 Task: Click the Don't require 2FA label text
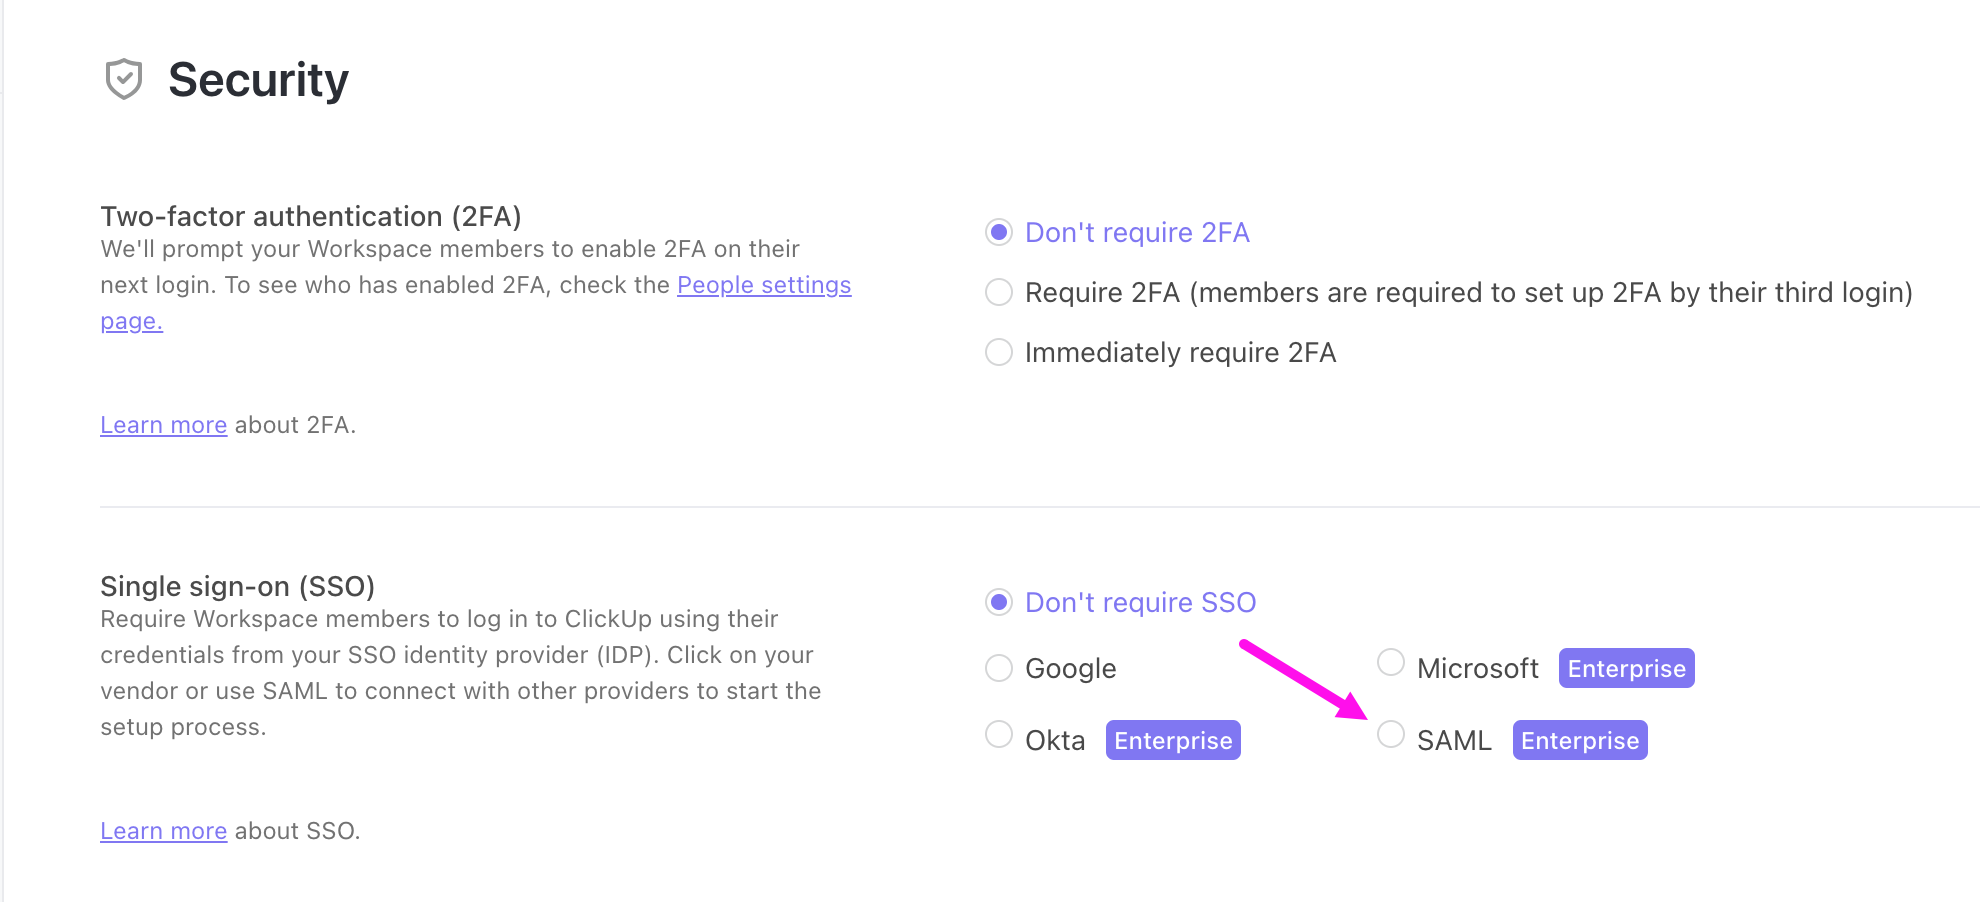tap(1137, 233)
